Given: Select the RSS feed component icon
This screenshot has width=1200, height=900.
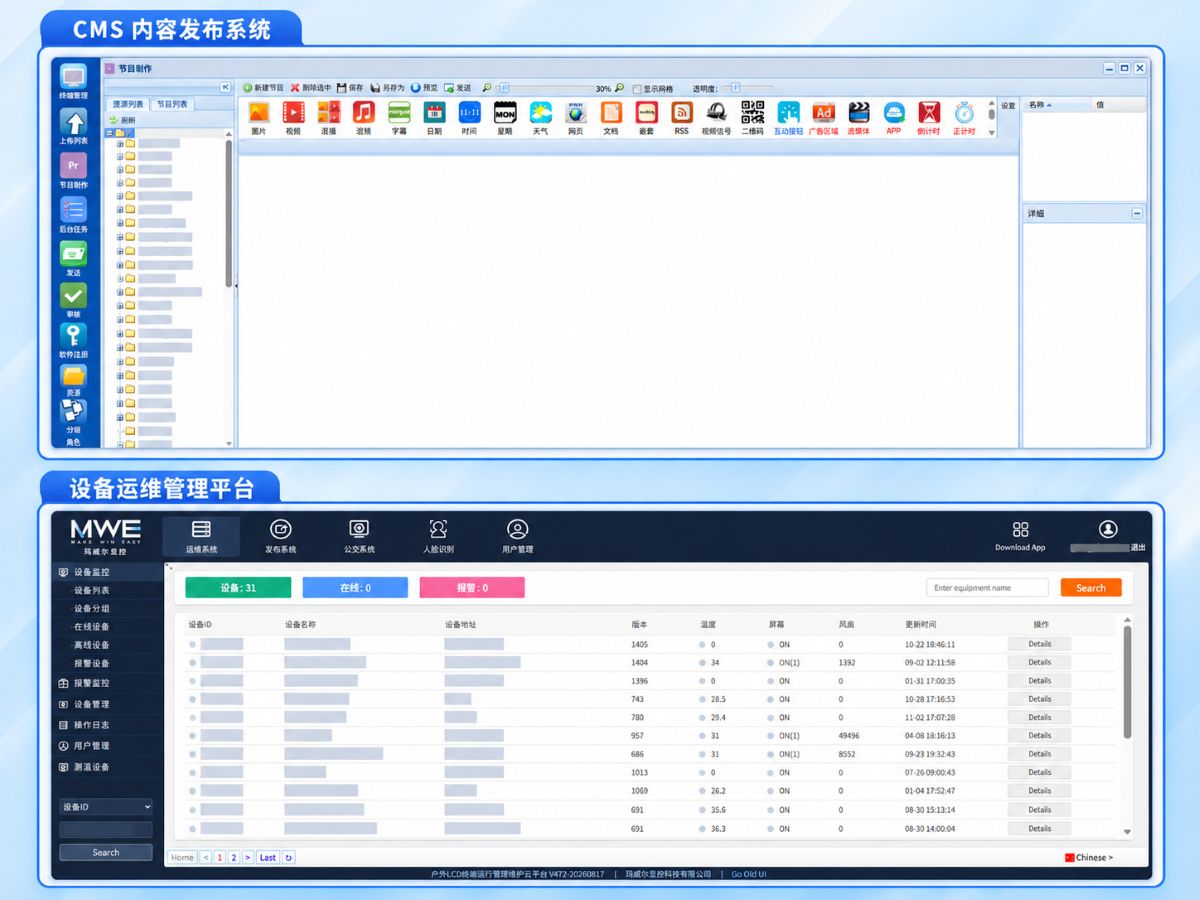Looking at the screenshot, I should [681, 117].
